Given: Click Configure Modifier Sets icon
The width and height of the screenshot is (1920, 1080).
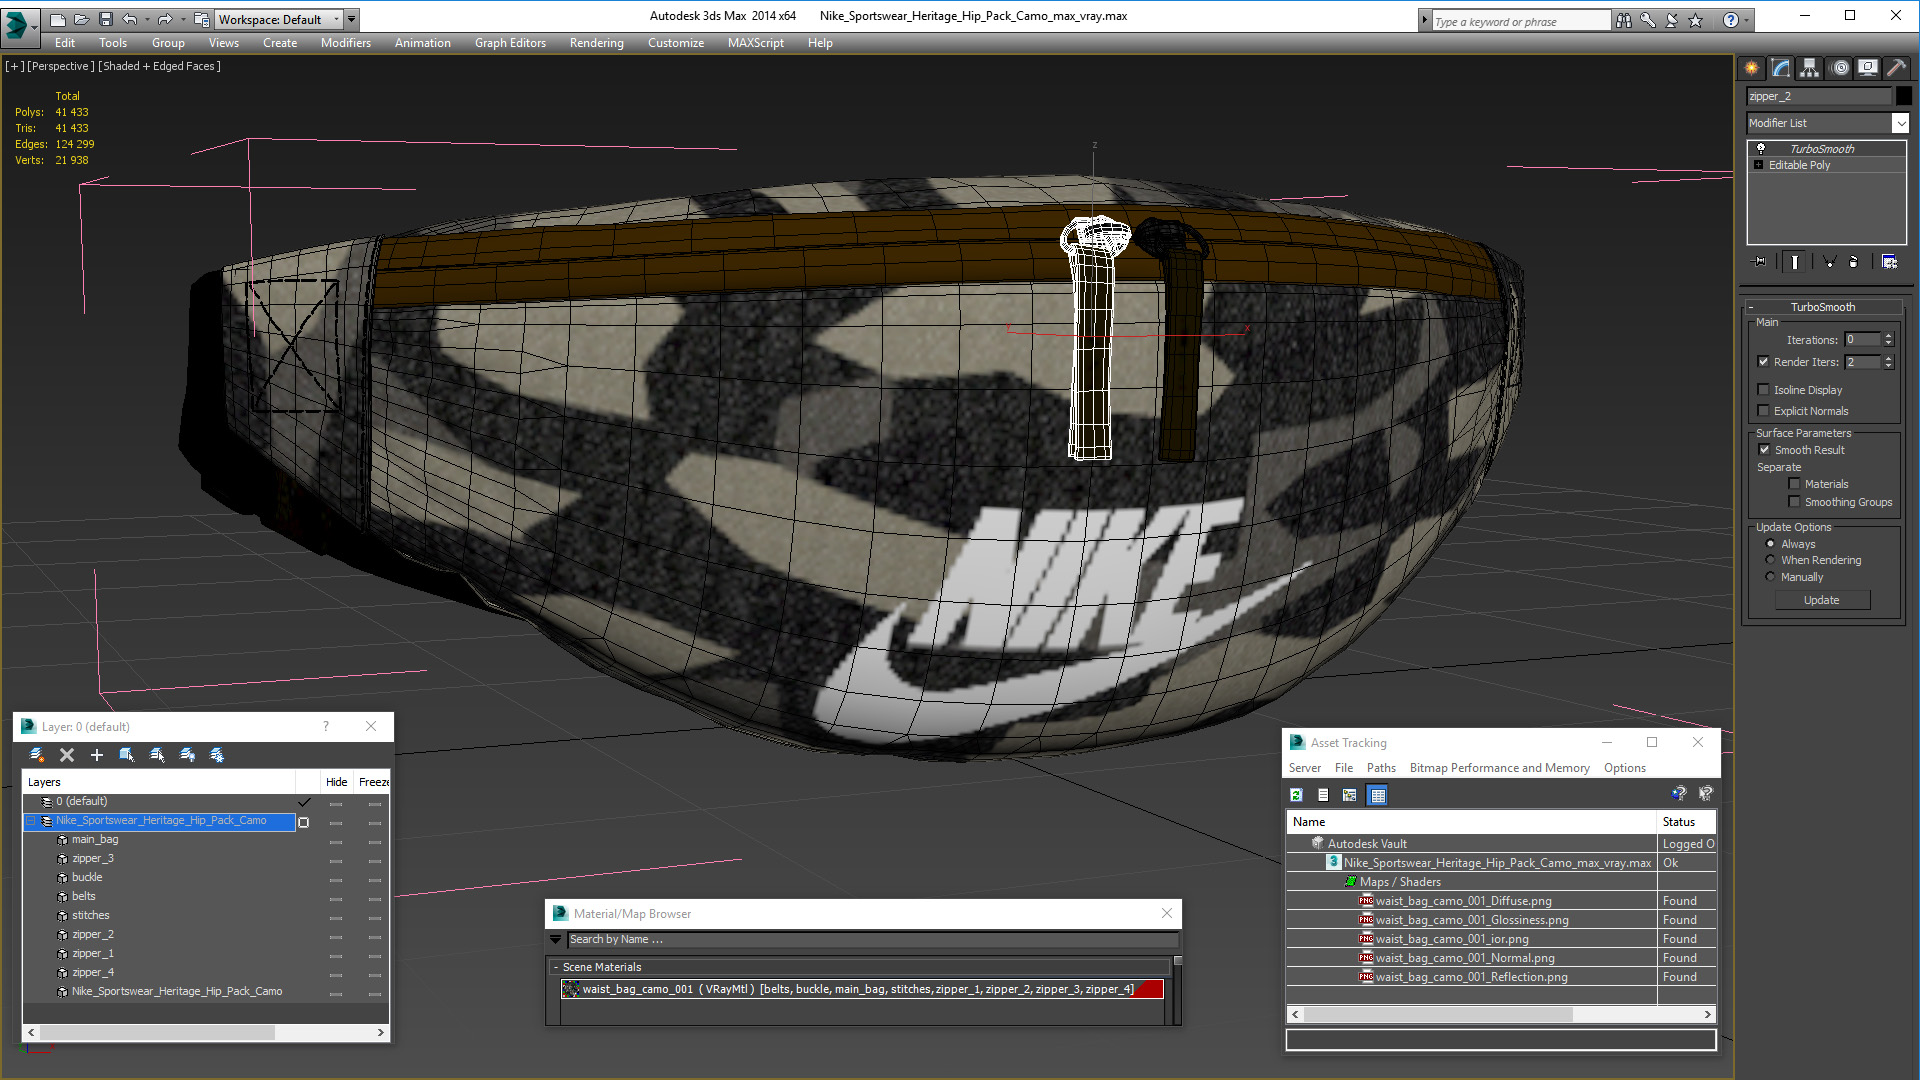Looking at the screenshot, I should point(1890,262).
